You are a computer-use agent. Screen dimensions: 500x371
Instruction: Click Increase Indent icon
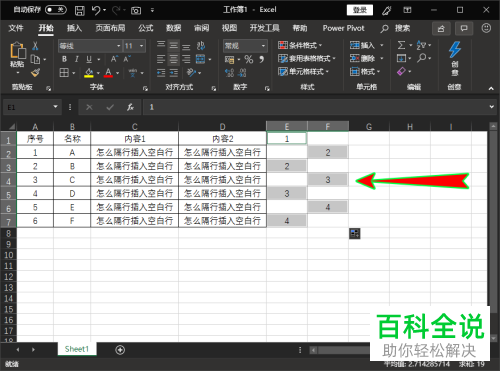pos(174,73)
